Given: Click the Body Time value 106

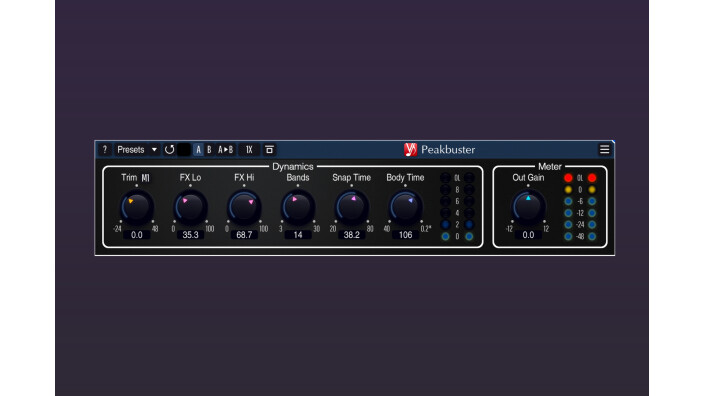Looking at the screenshot, I should coord(405,235).
